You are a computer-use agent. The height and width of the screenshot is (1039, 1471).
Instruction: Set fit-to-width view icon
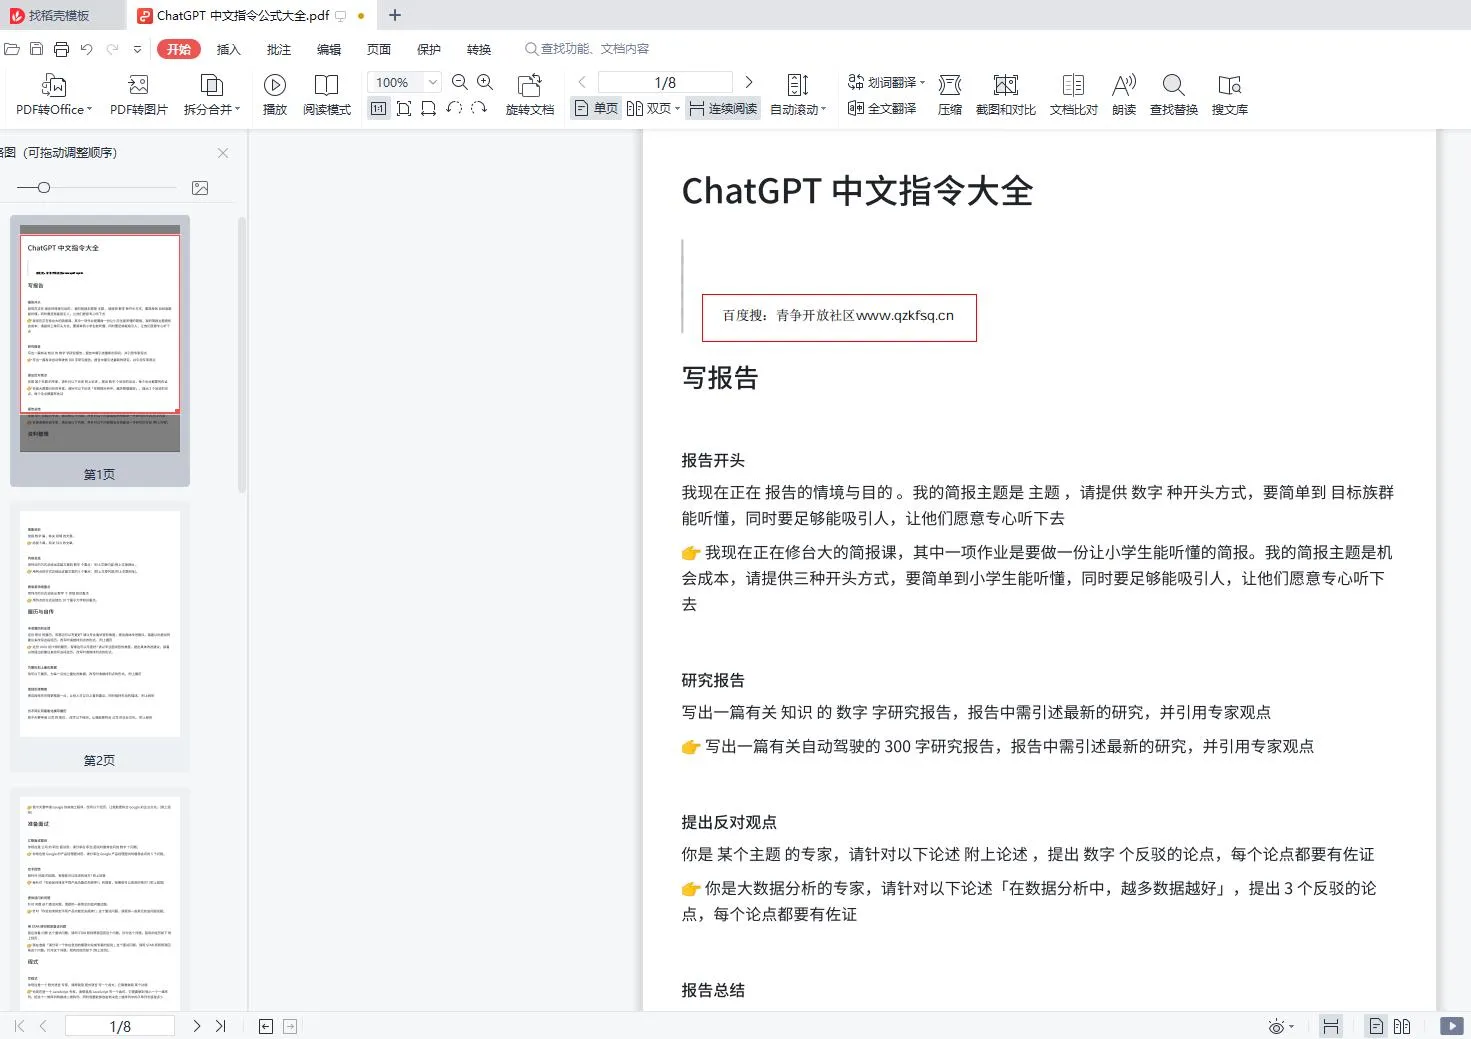tap(428, 108)
